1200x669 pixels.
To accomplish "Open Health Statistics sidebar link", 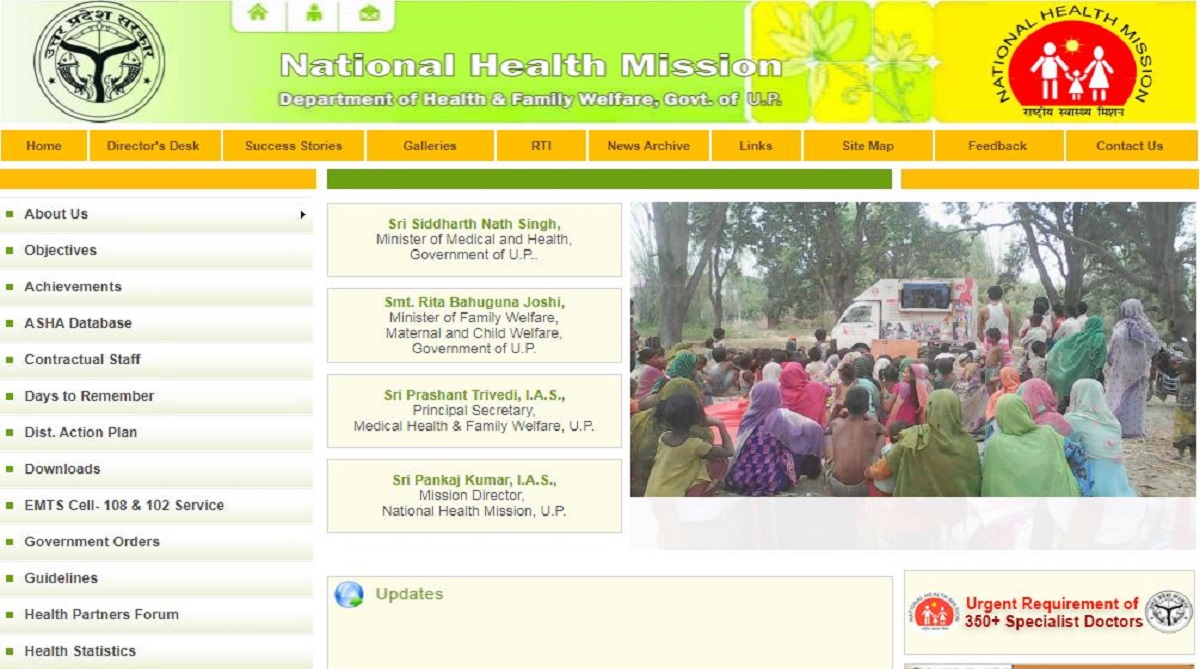I will click(156, 651).
